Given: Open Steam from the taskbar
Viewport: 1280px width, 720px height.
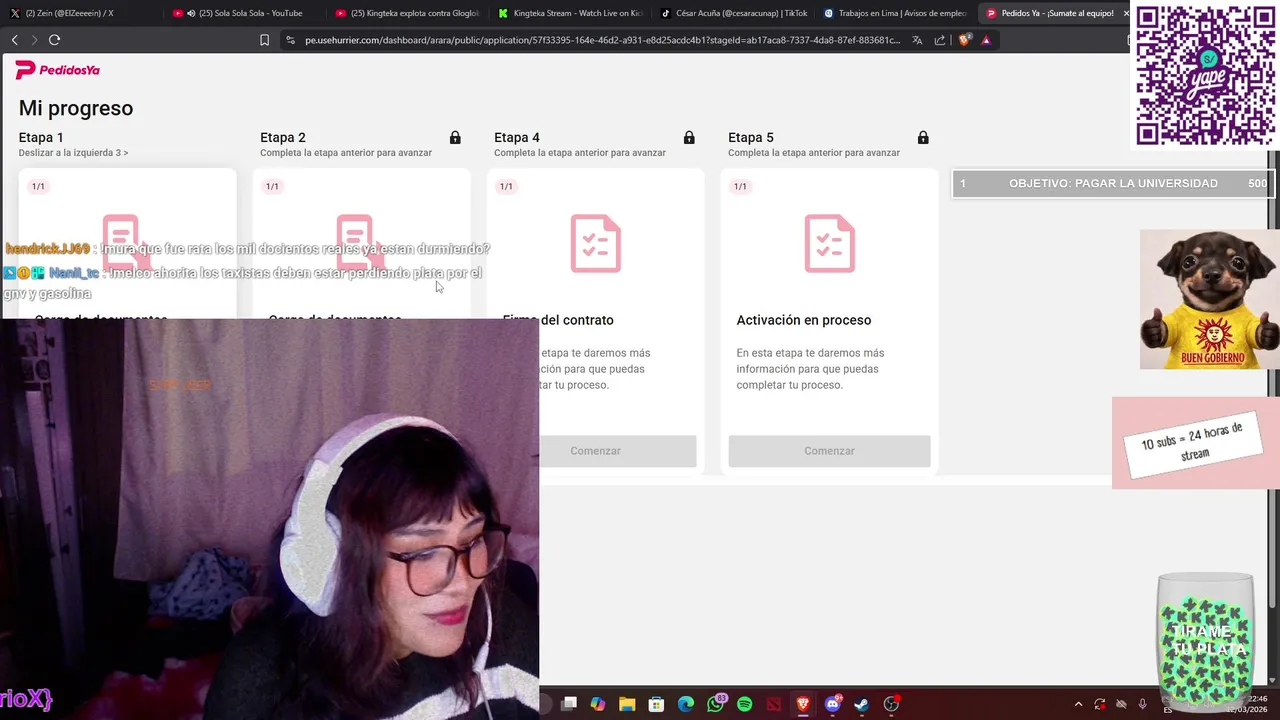Looking at the screenshot, I should (861, 704).
